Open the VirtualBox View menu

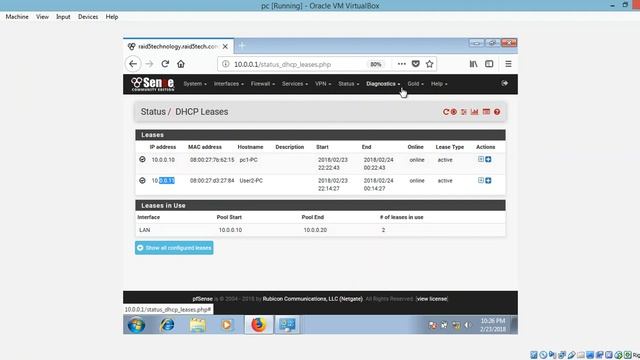point(42,17)
